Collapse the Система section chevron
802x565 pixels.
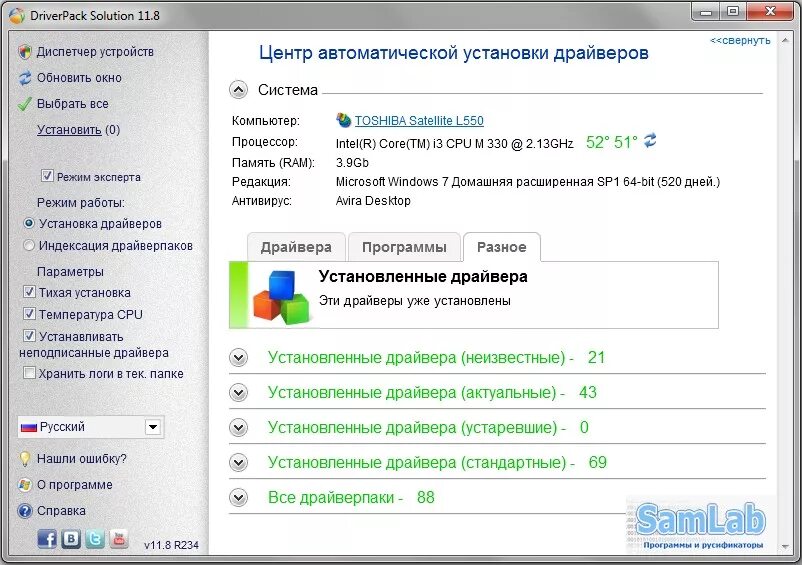(238, 90)
